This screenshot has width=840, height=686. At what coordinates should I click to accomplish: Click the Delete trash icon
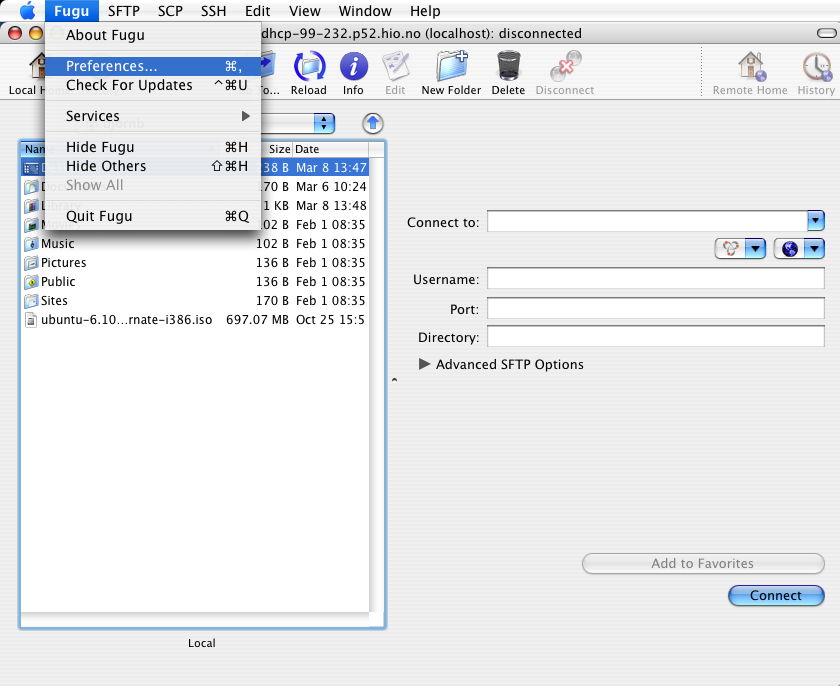[508, 66]
